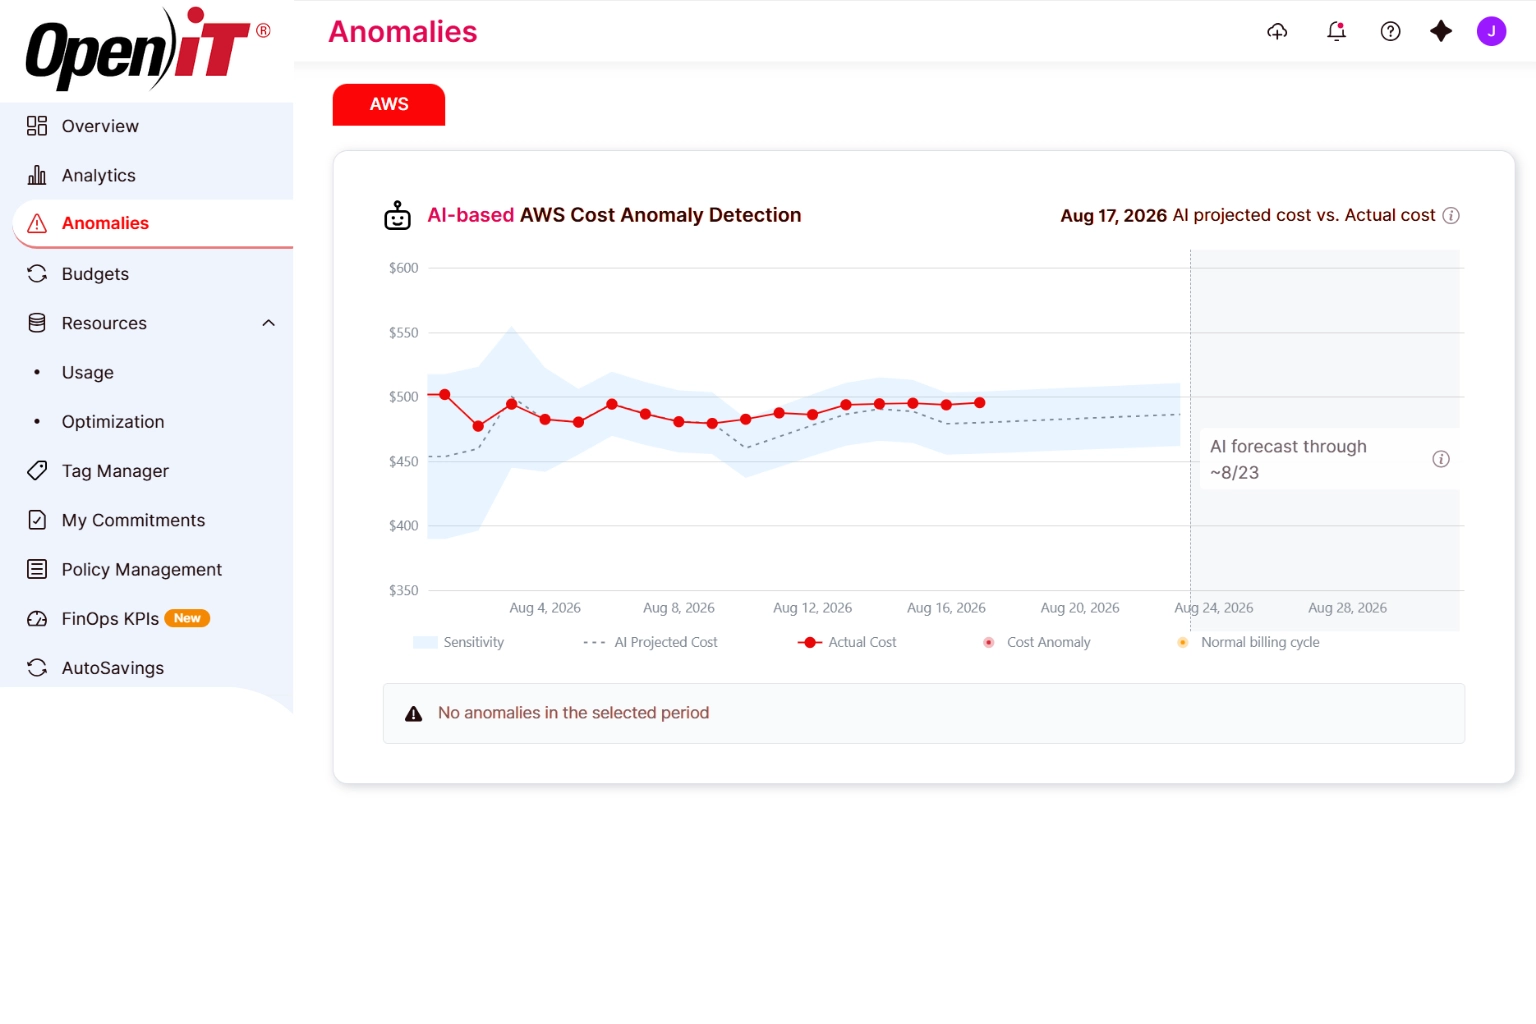The height and width of the screenshot is (1024, 1536).
Task: Click 'AI-based AWS Cost Anomaly Detection' title
Action: point(614,215)
